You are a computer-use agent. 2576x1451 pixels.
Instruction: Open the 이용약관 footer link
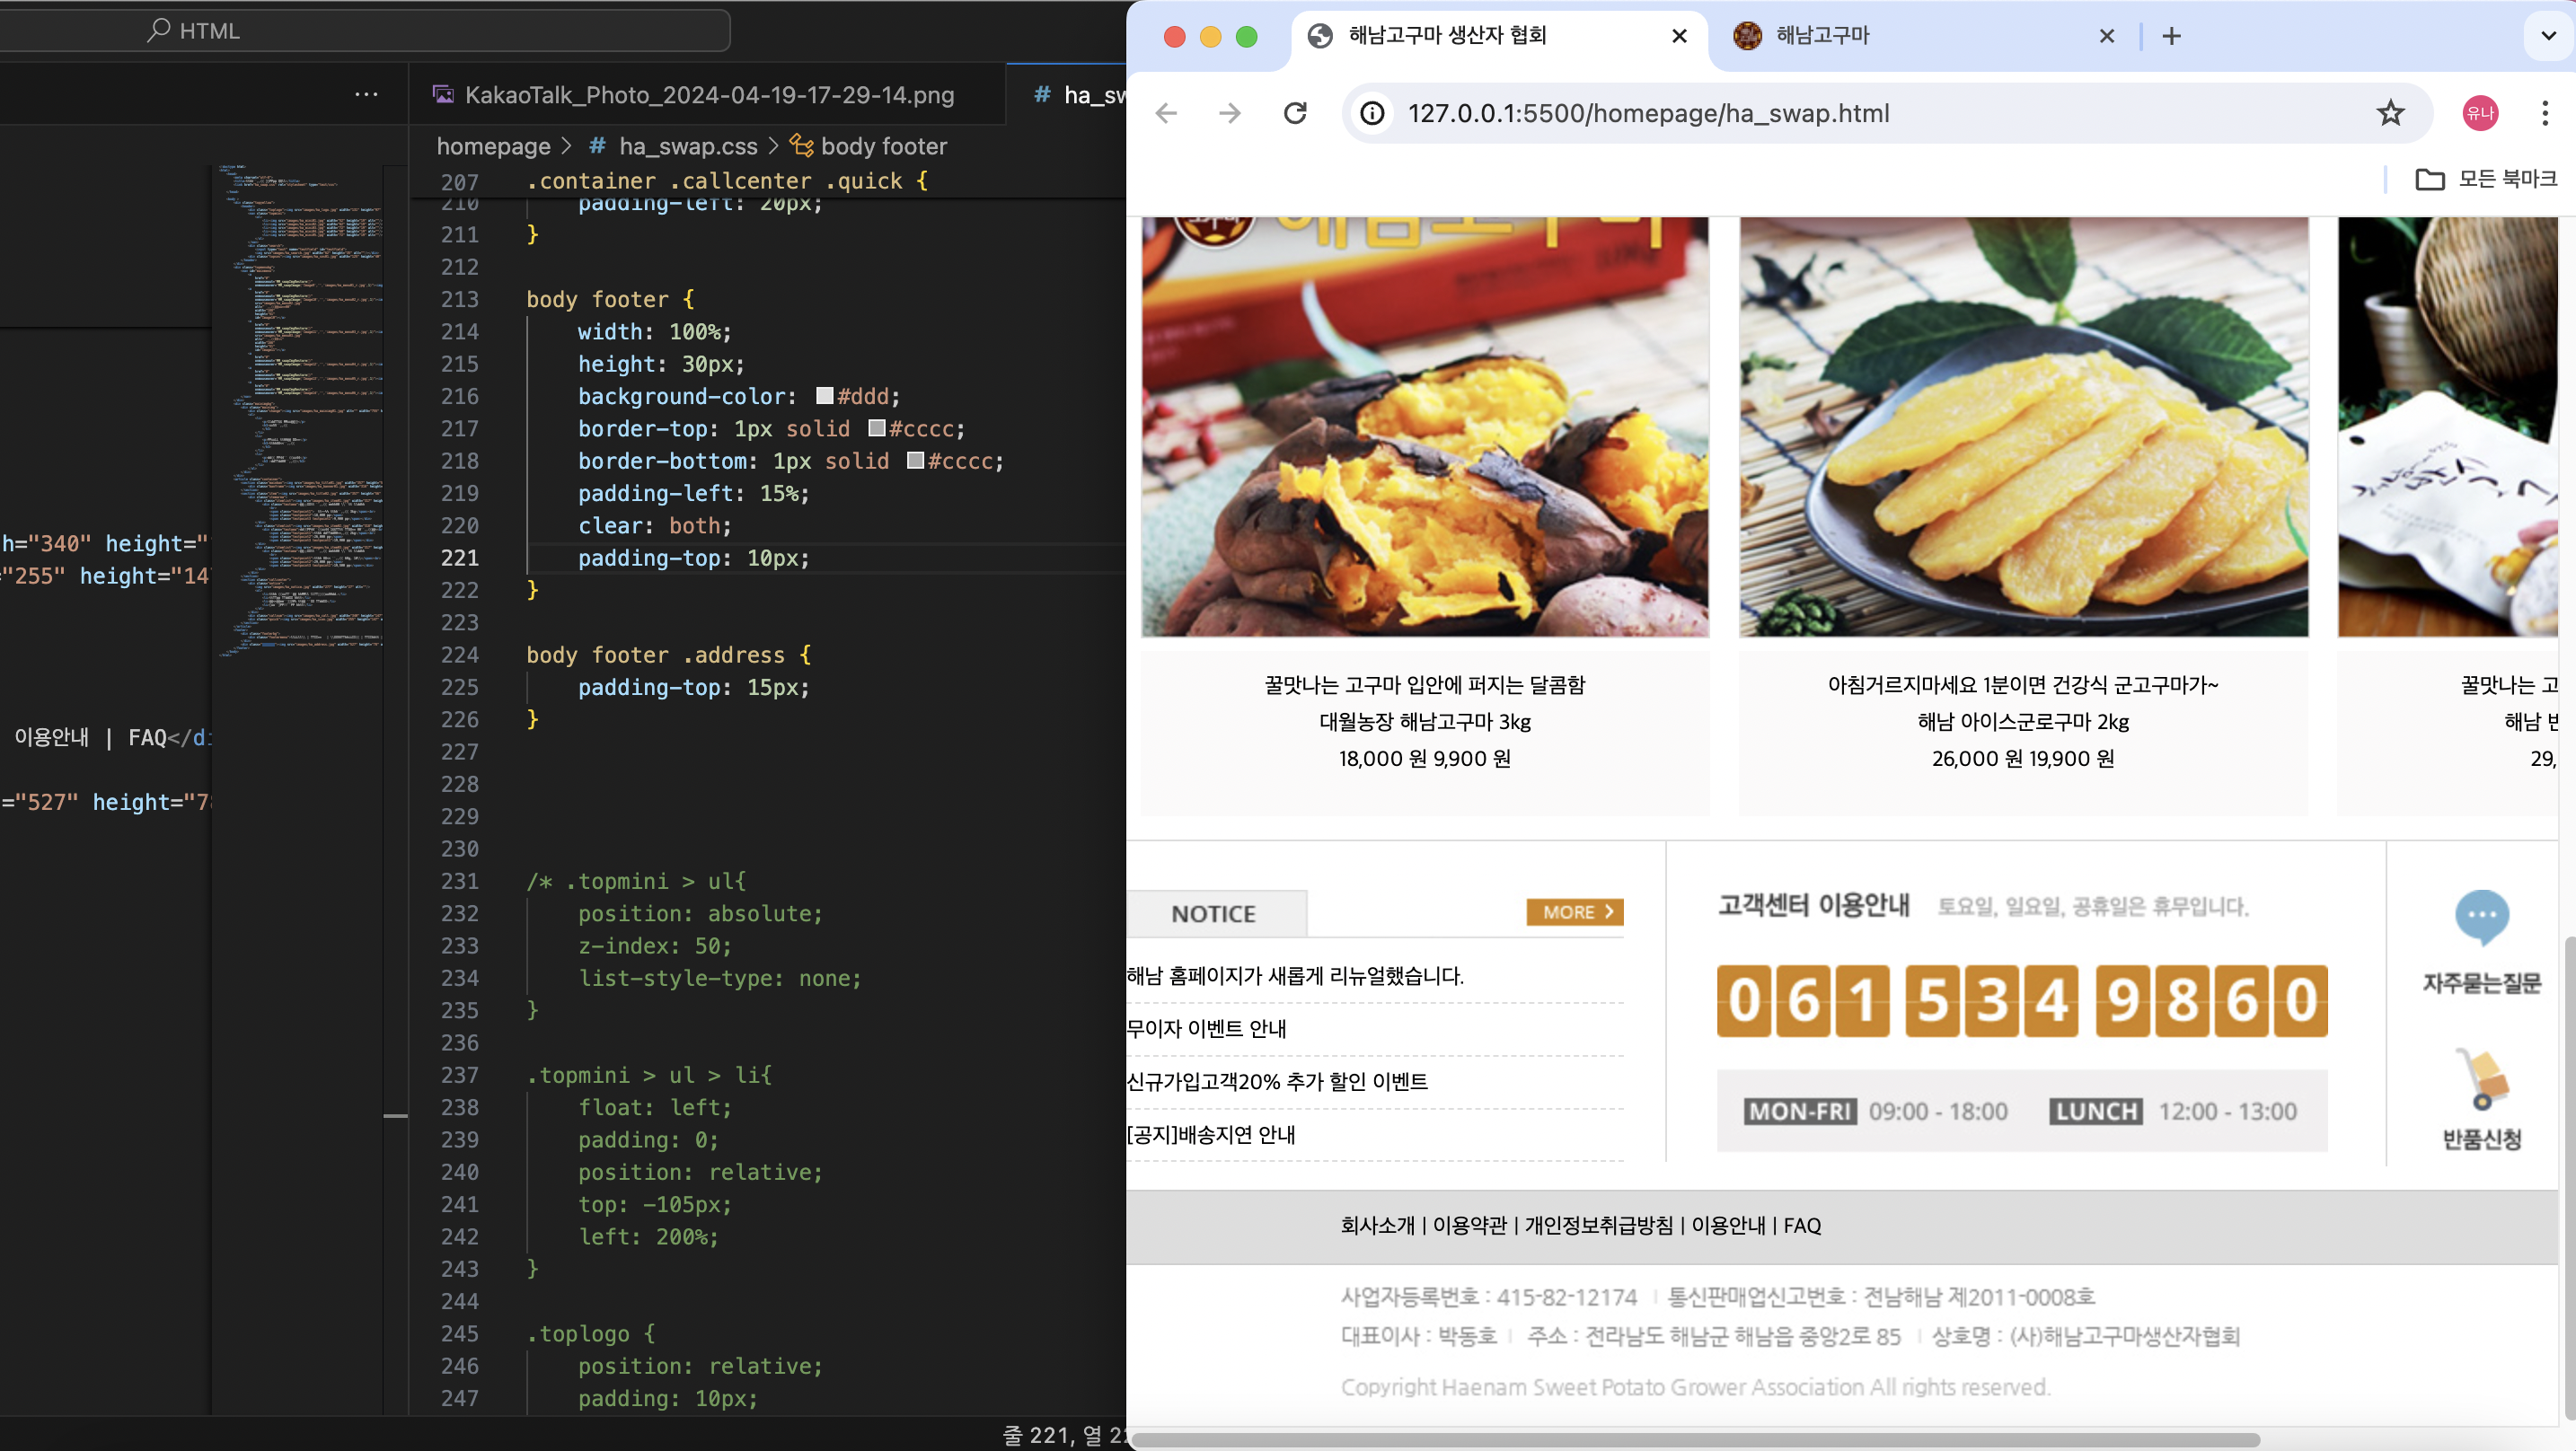pos(1469,1225)
